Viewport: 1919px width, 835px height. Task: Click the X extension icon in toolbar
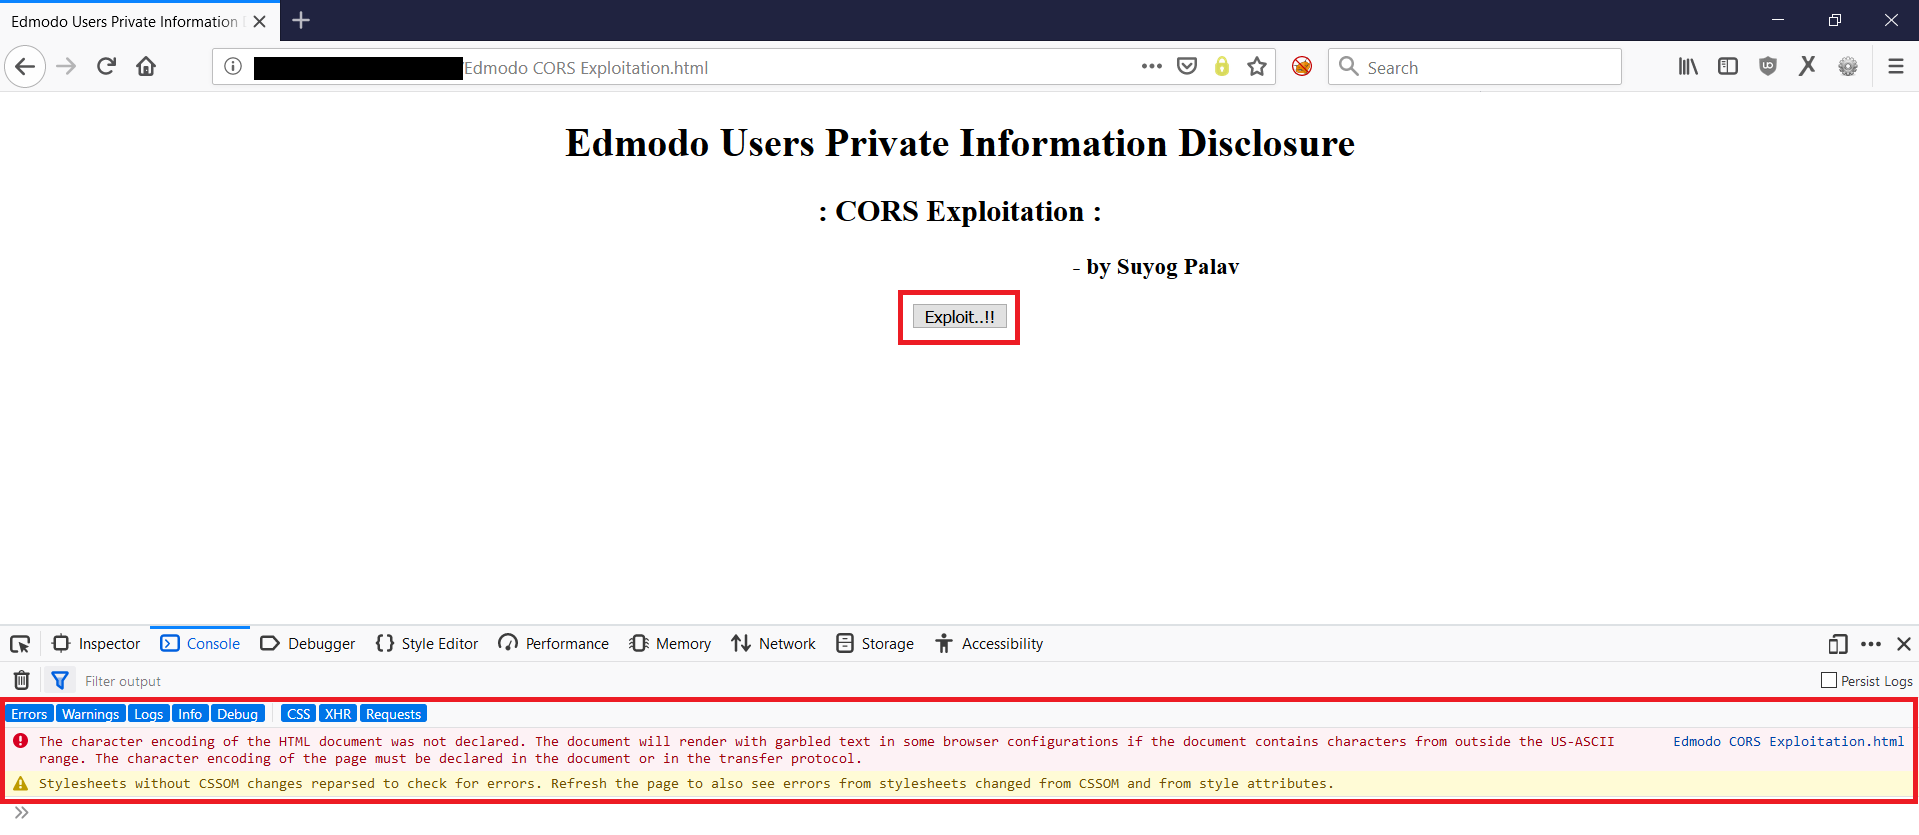1807,67
